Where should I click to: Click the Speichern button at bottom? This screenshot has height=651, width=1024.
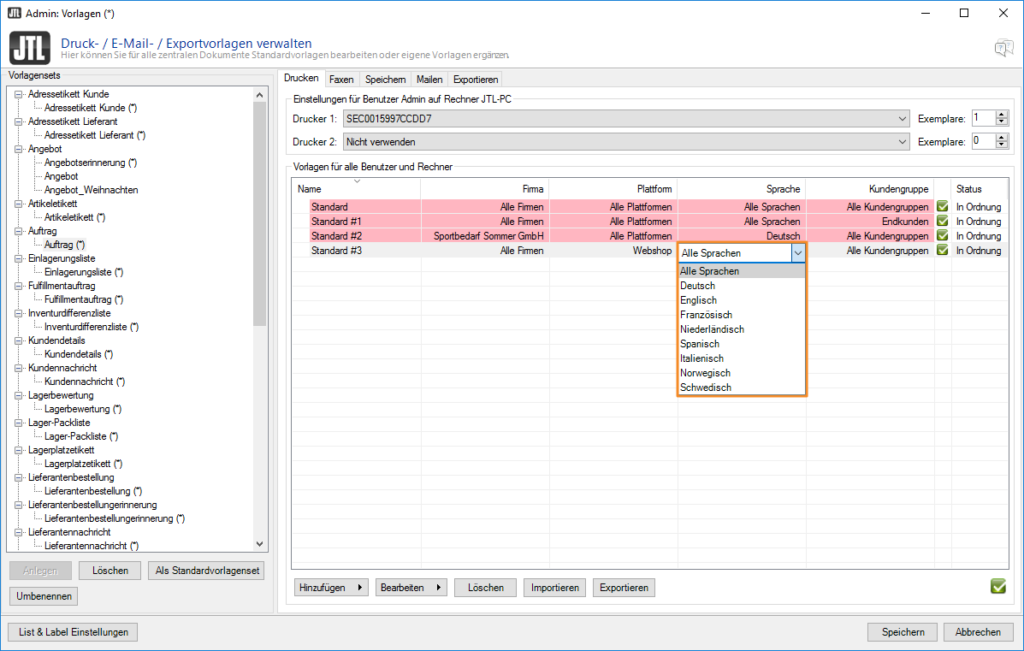[902, 632]
